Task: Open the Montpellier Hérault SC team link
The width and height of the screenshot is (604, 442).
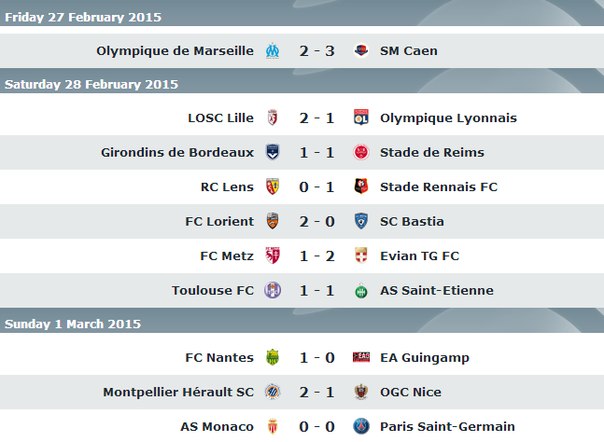Action: click(x=178, y=393)
